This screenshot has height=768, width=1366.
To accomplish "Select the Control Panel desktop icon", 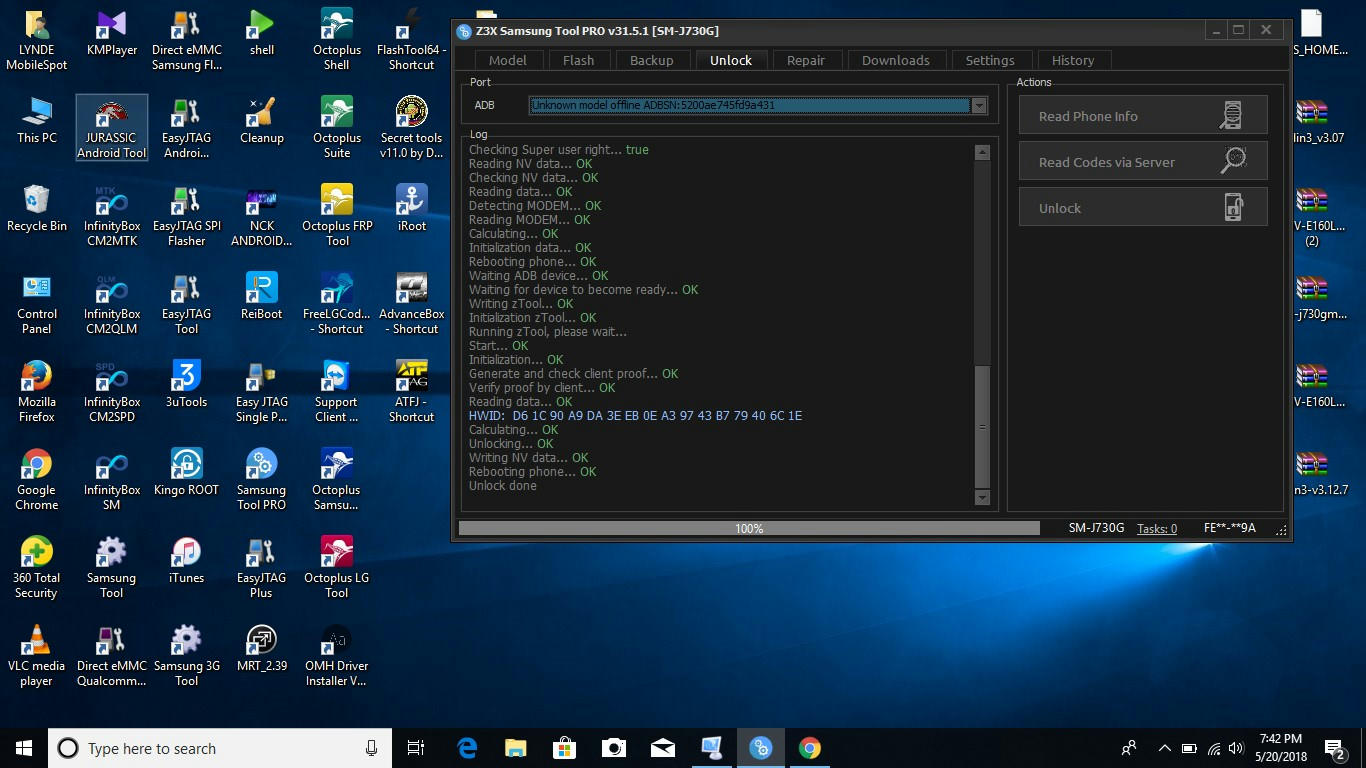I will (37, 304).
